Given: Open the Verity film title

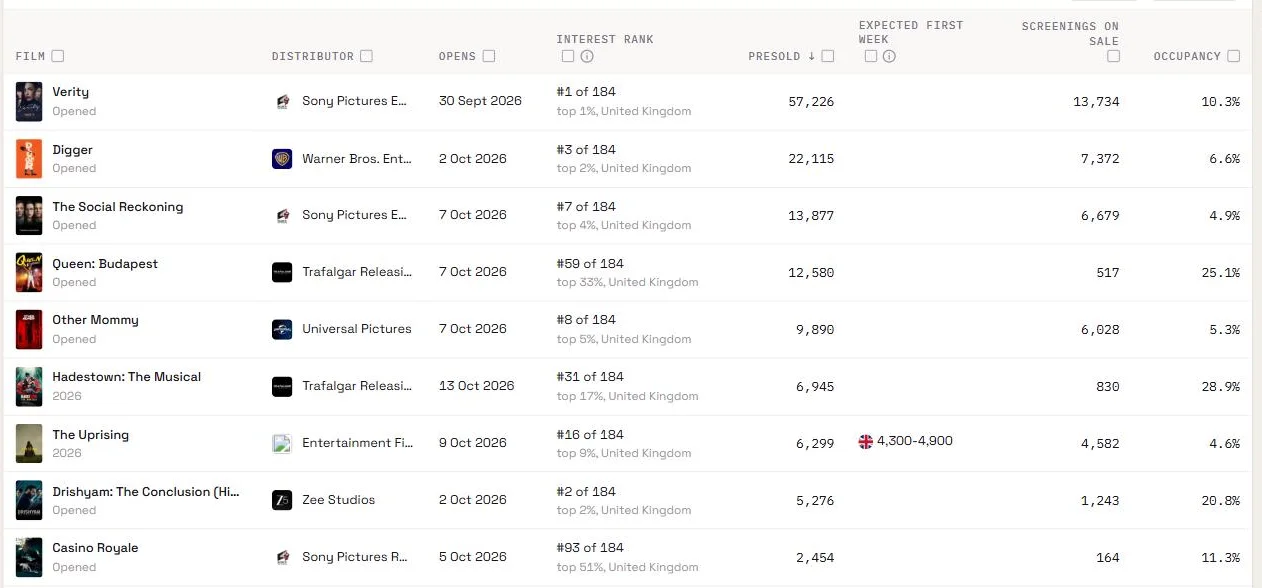Looking at the screenshot, I should click(x=71, y=92).
